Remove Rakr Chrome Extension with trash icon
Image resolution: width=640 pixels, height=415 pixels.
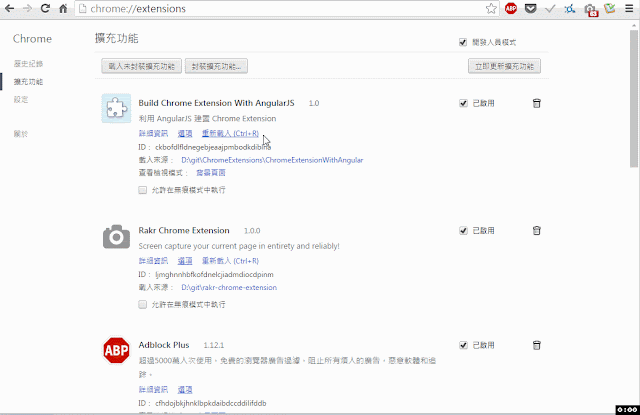point(537,231)
